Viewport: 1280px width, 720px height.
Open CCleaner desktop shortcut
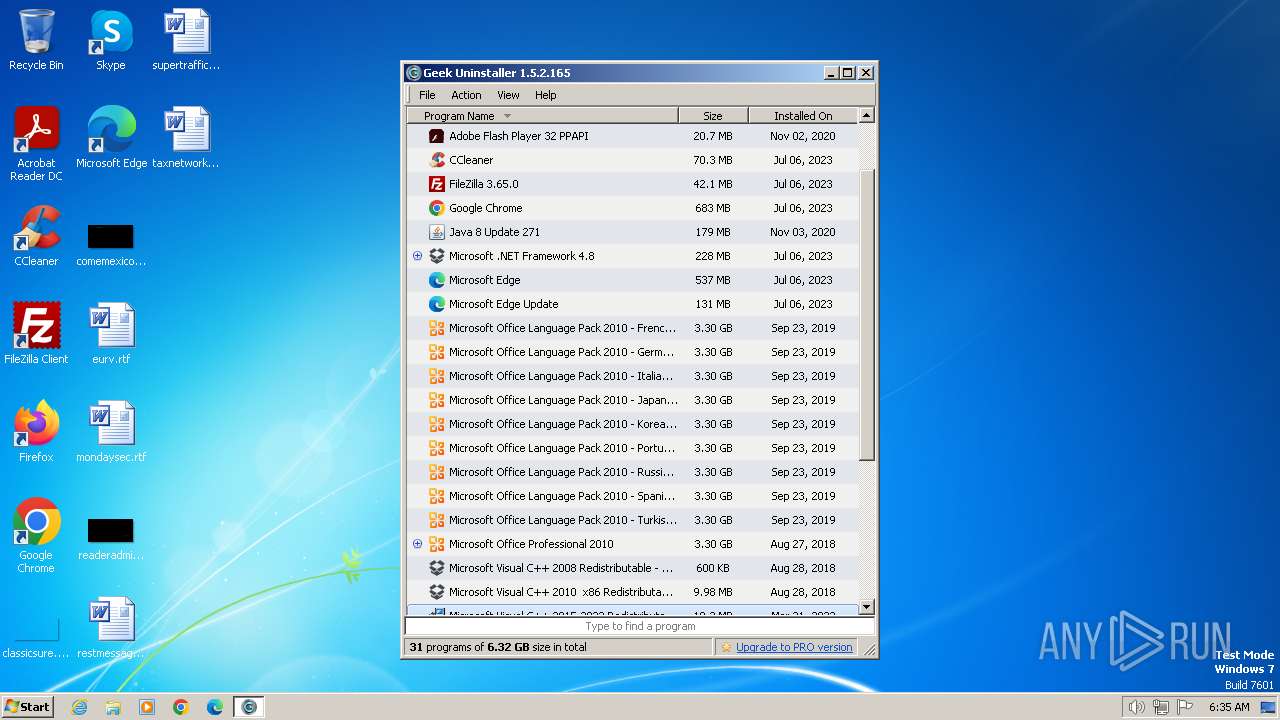pos(36,236)
